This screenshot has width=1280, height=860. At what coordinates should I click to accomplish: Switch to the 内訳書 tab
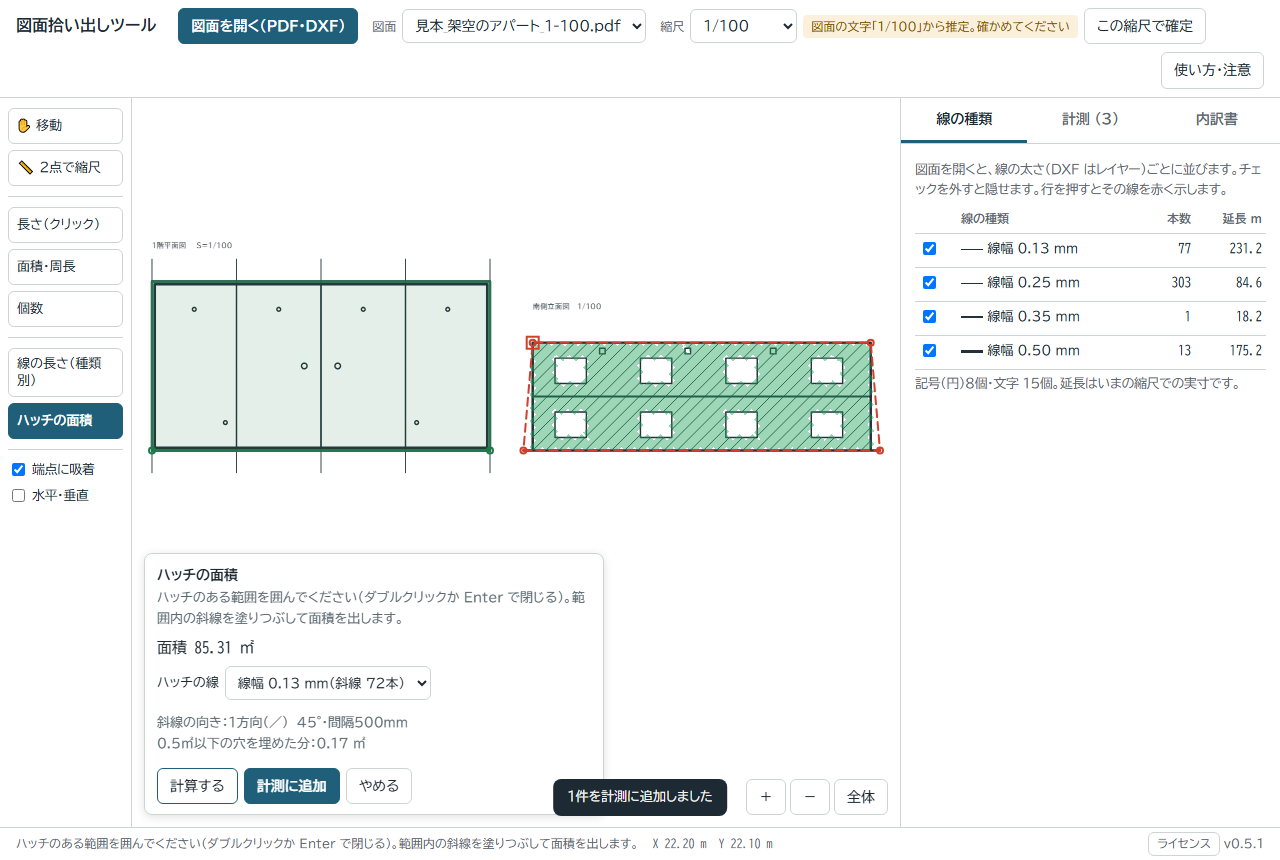pos(1216,120)
